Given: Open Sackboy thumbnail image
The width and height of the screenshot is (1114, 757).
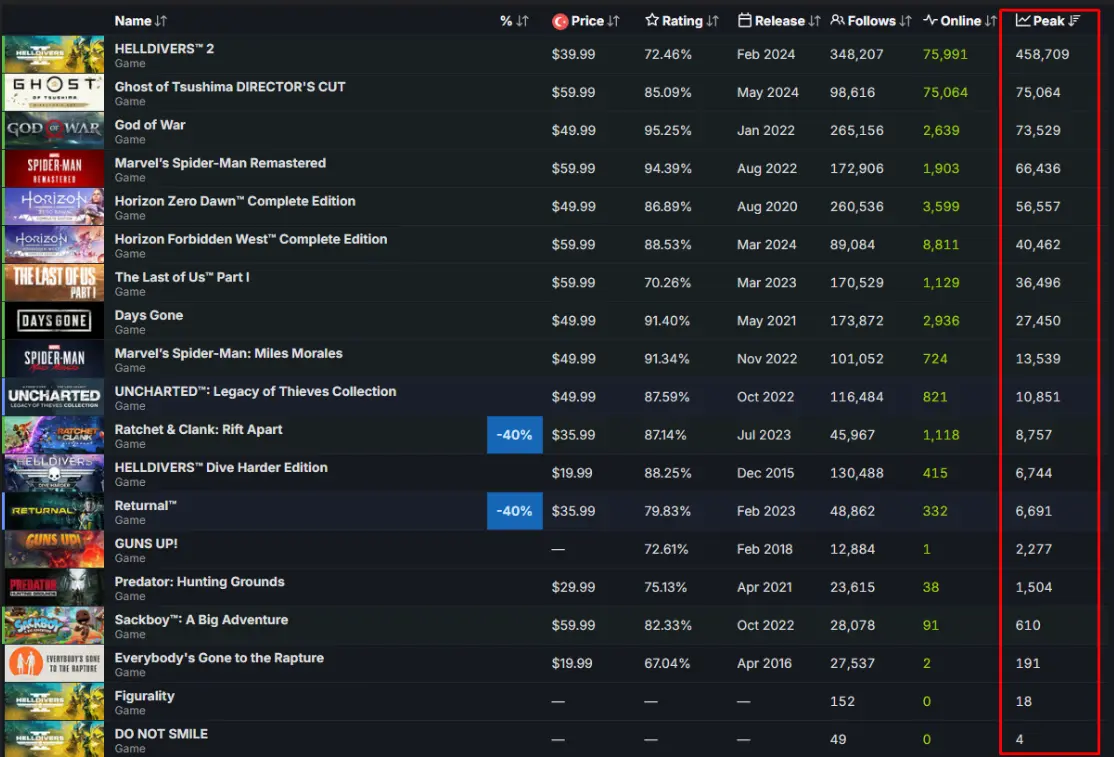Looking at the screenshot, I should click(x=54, y=625).
